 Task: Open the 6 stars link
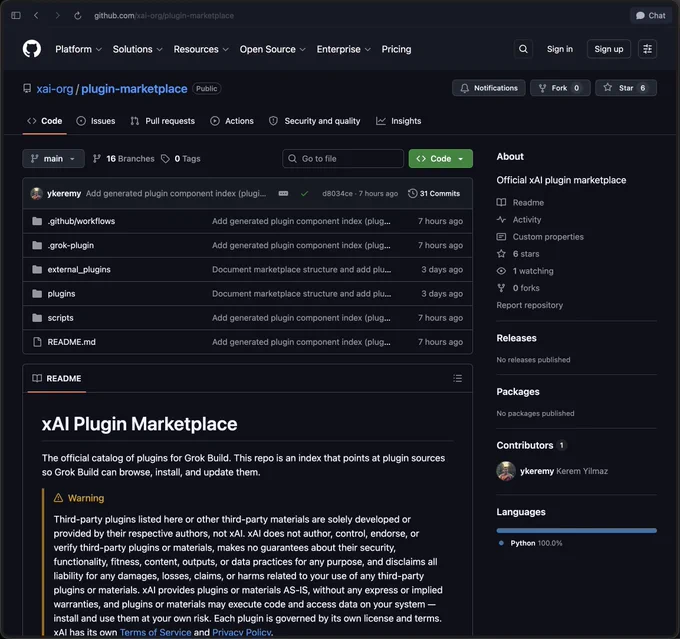coord(518,254)
